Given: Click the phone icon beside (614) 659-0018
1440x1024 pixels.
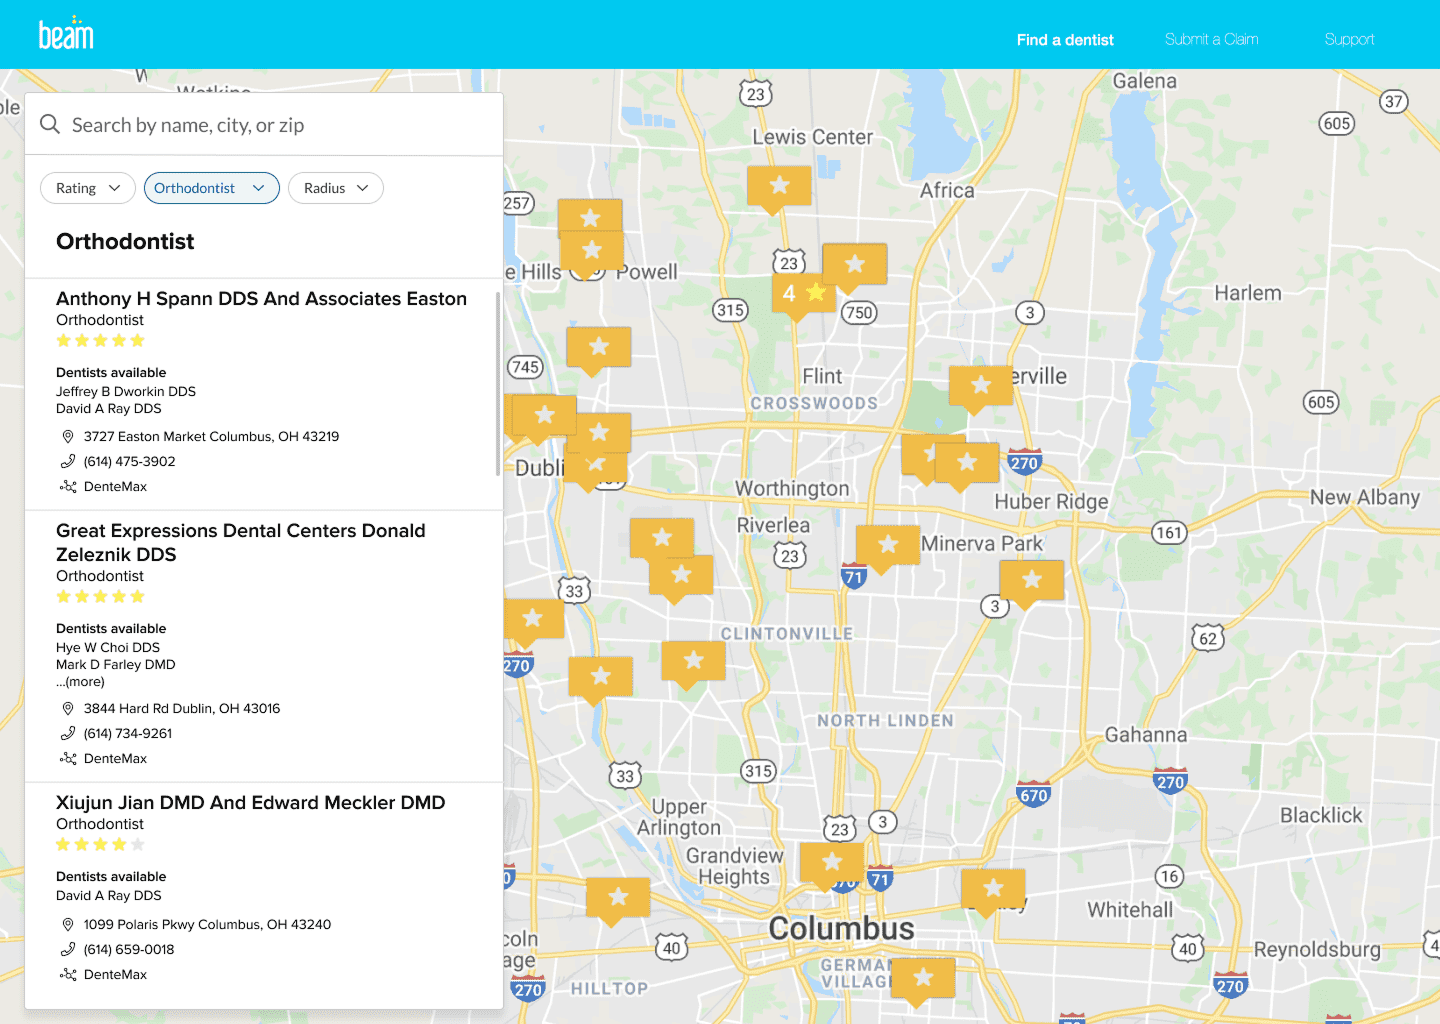Looking at the screenshot, I should click(68, 949).
